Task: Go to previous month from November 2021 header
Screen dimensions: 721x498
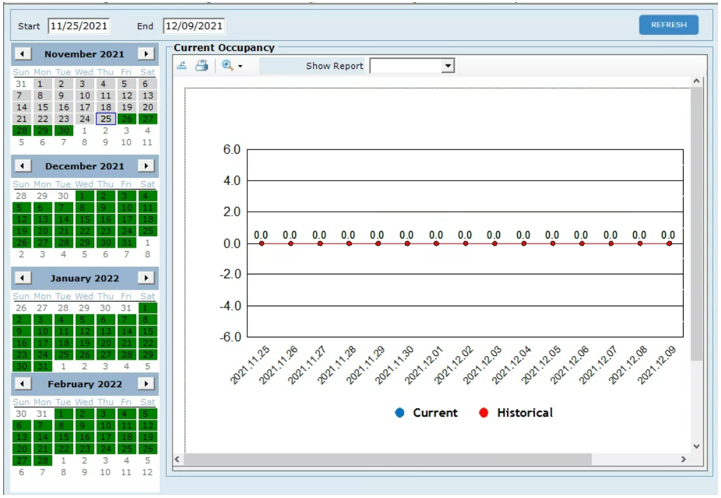Action: [23, 54]
